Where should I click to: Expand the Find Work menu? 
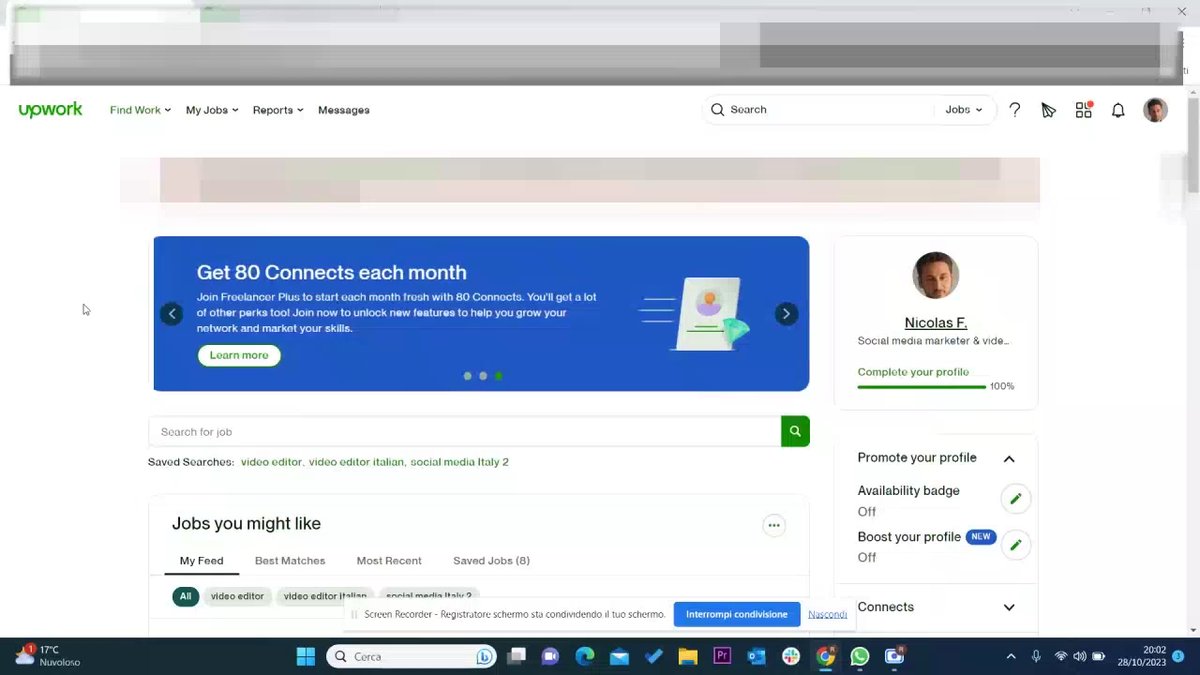[140, 110]
